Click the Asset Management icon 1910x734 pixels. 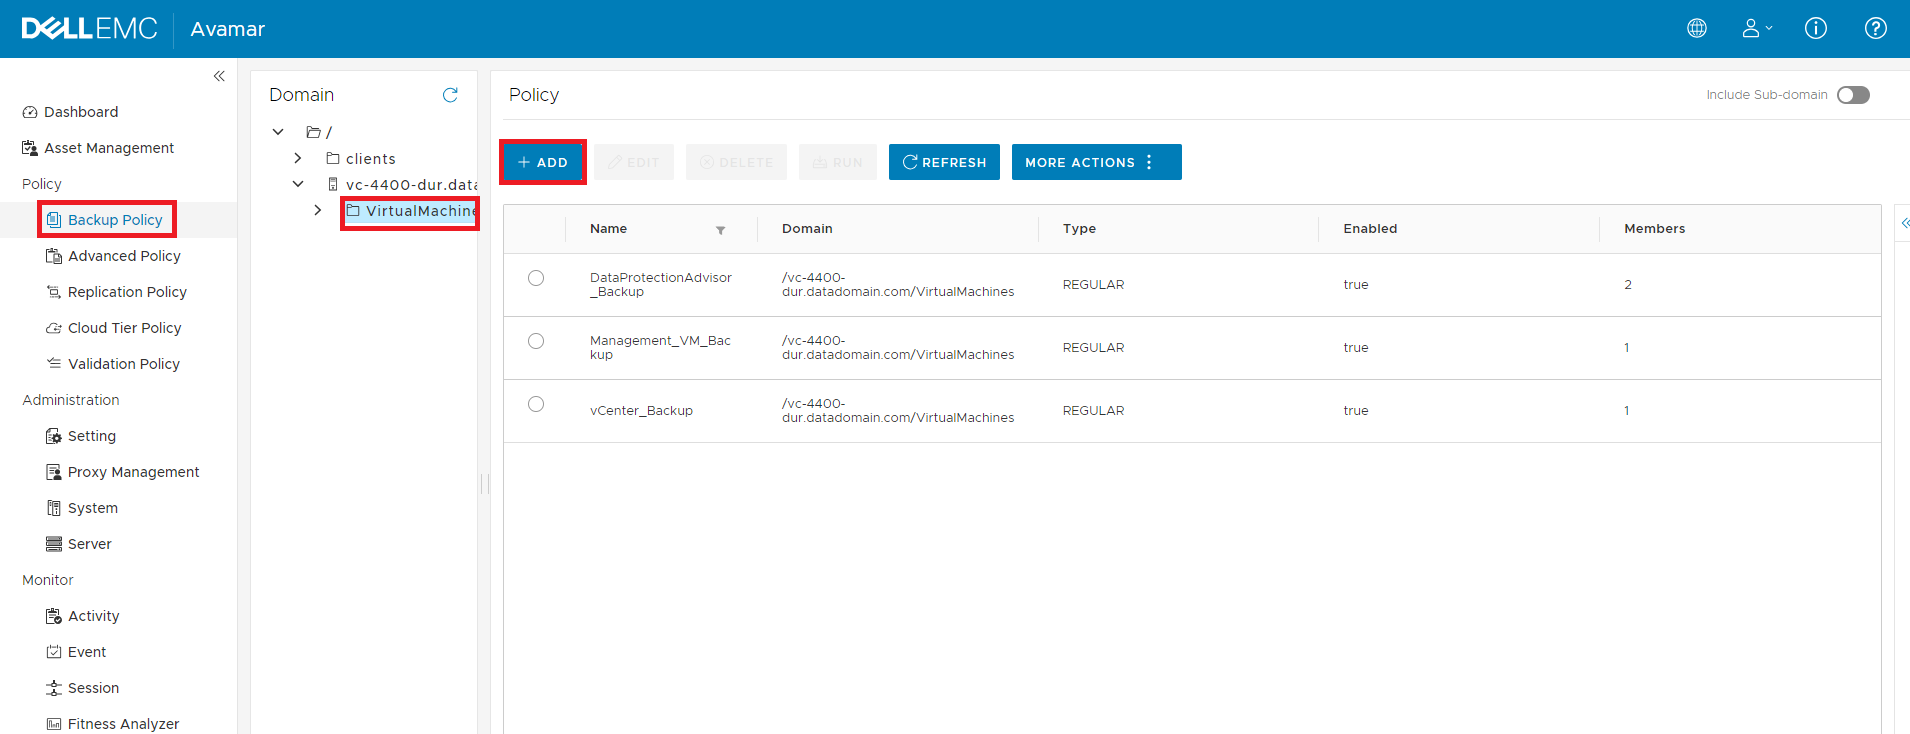point(30,148)
